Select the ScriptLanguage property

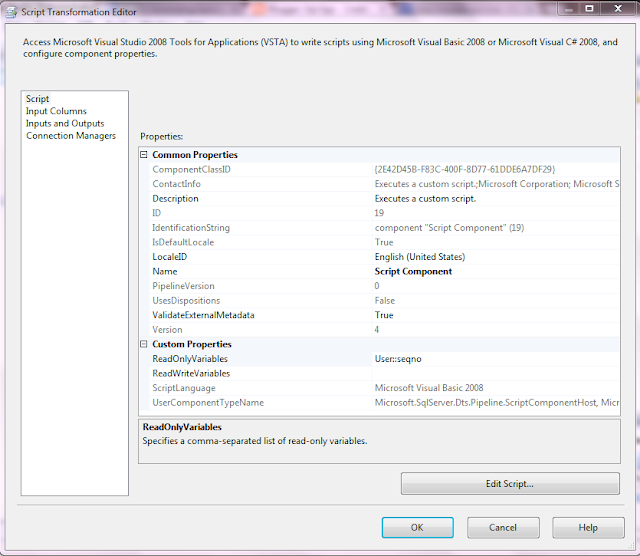pos(184,388)
